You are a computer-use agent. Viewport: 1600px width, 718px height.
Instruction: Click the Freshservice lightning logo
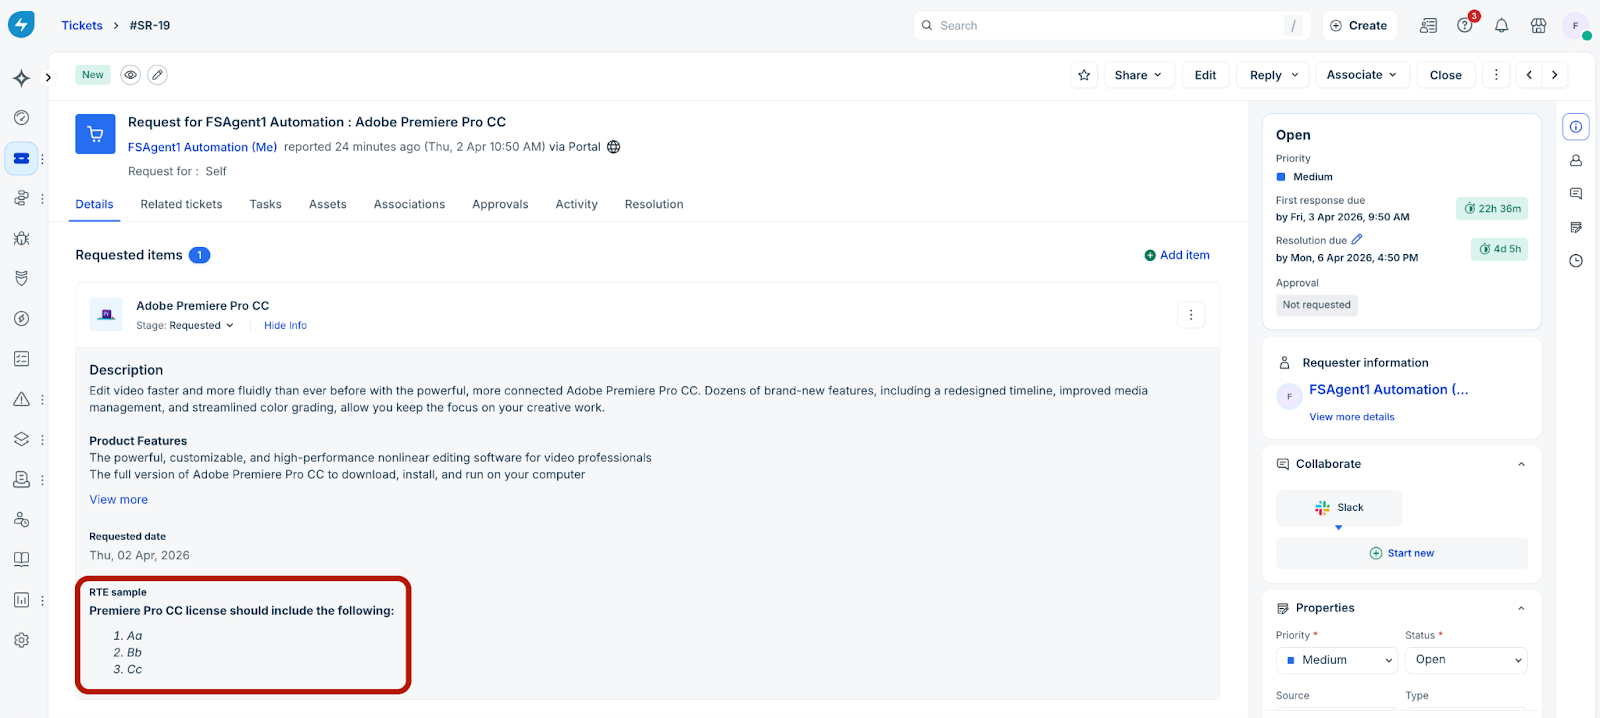pyautogui.click(x=21, y=25)
